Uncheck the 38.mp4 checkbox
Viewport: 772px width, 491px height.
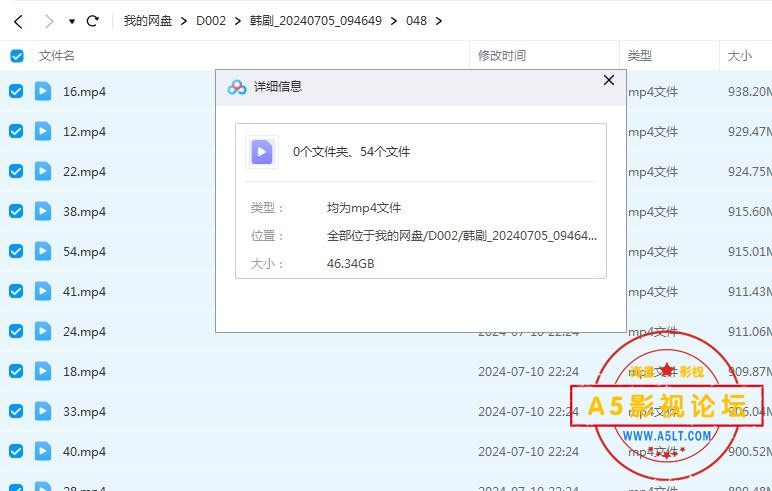pyautogui.click(x=16, y=211)
